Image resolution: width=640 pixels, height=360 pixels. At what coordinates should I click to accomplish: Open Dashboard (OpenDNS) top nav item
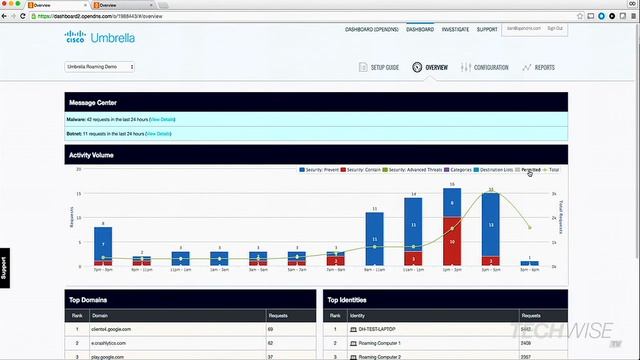click(x=371, y=29)
